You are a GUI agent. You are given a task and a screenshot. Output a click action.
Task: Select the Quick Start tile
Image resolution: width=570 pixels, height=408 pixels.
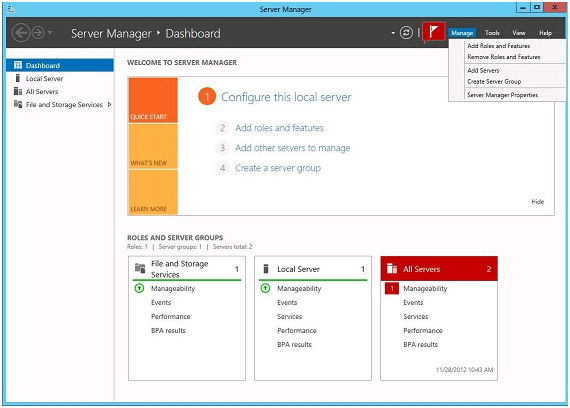pyautogui.click(x=153, y=100)
